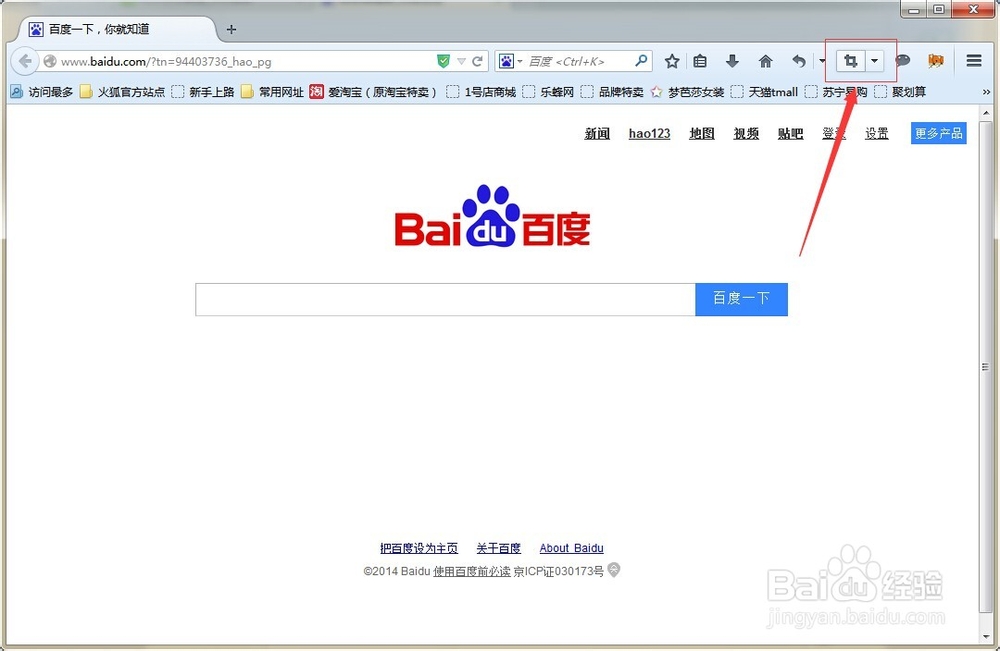
Task: Open 品牌特卖 bookmark
Action: [x=612, y=92]
